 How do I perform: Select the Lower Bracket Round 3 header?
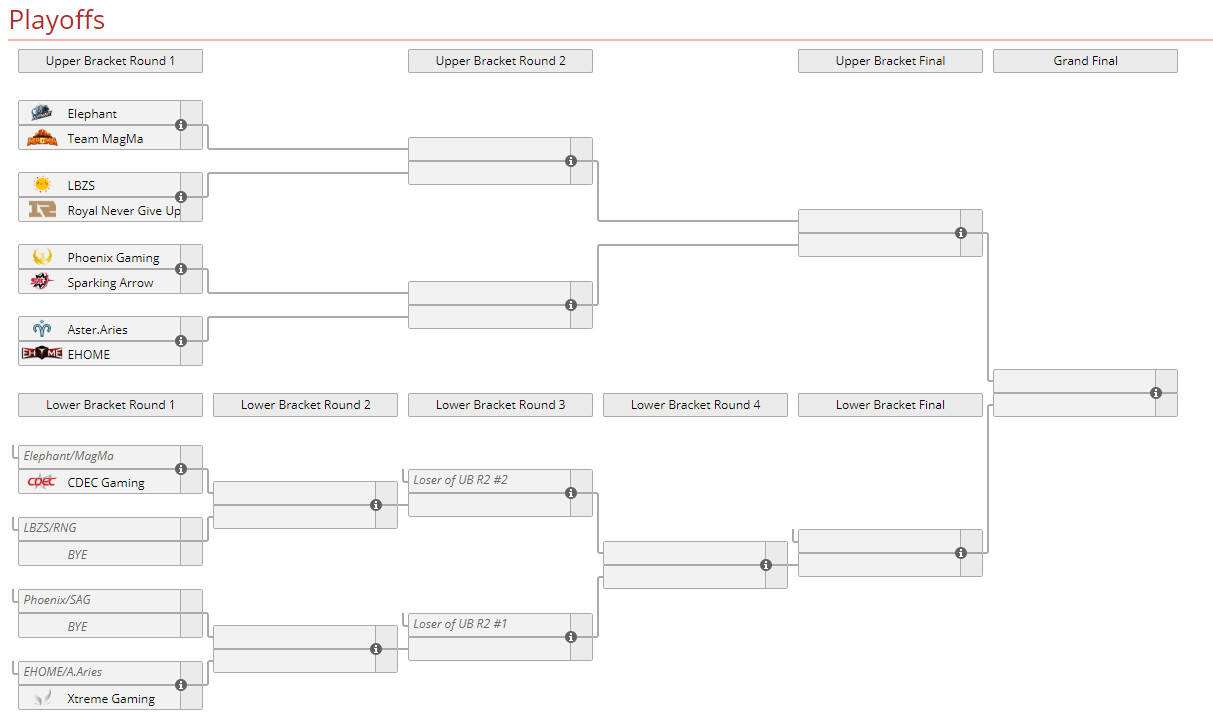[500, 405]
